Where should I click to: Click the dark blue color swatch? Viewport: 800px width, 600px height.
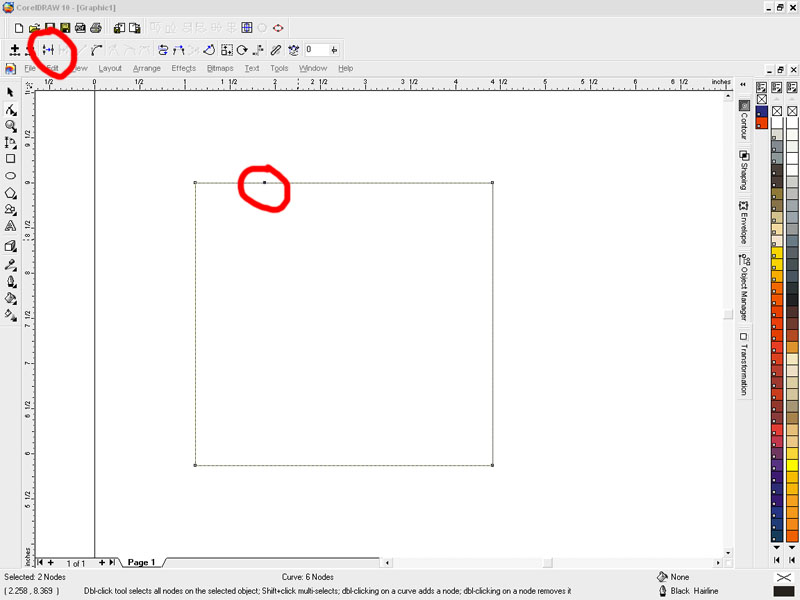tap(762, 112)
